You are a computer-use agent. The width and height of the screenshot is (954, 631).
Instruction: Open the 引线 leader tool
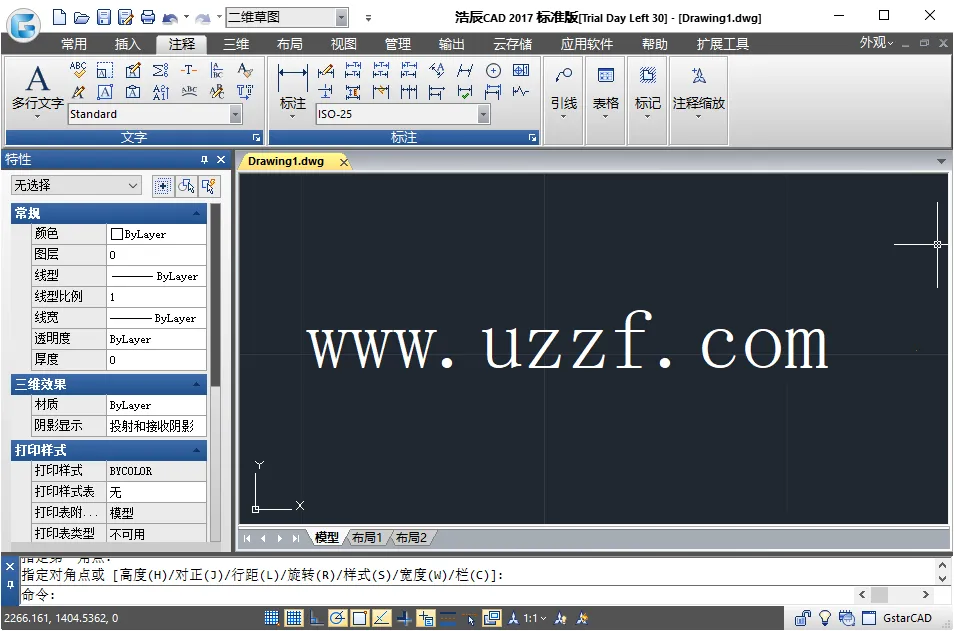[x=563, y=88]
